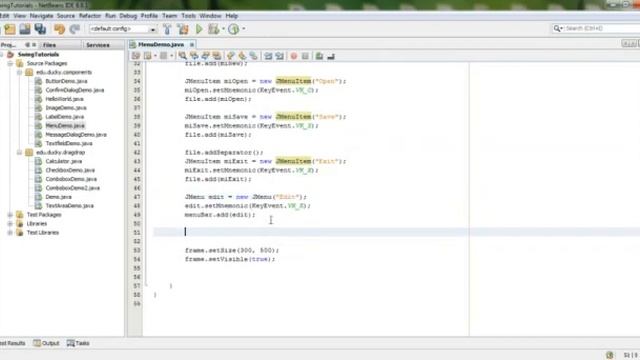Select TextAreaDemo.java in the project tree
The height and width of the screenshot is (360, 640).
click(69, 206)
